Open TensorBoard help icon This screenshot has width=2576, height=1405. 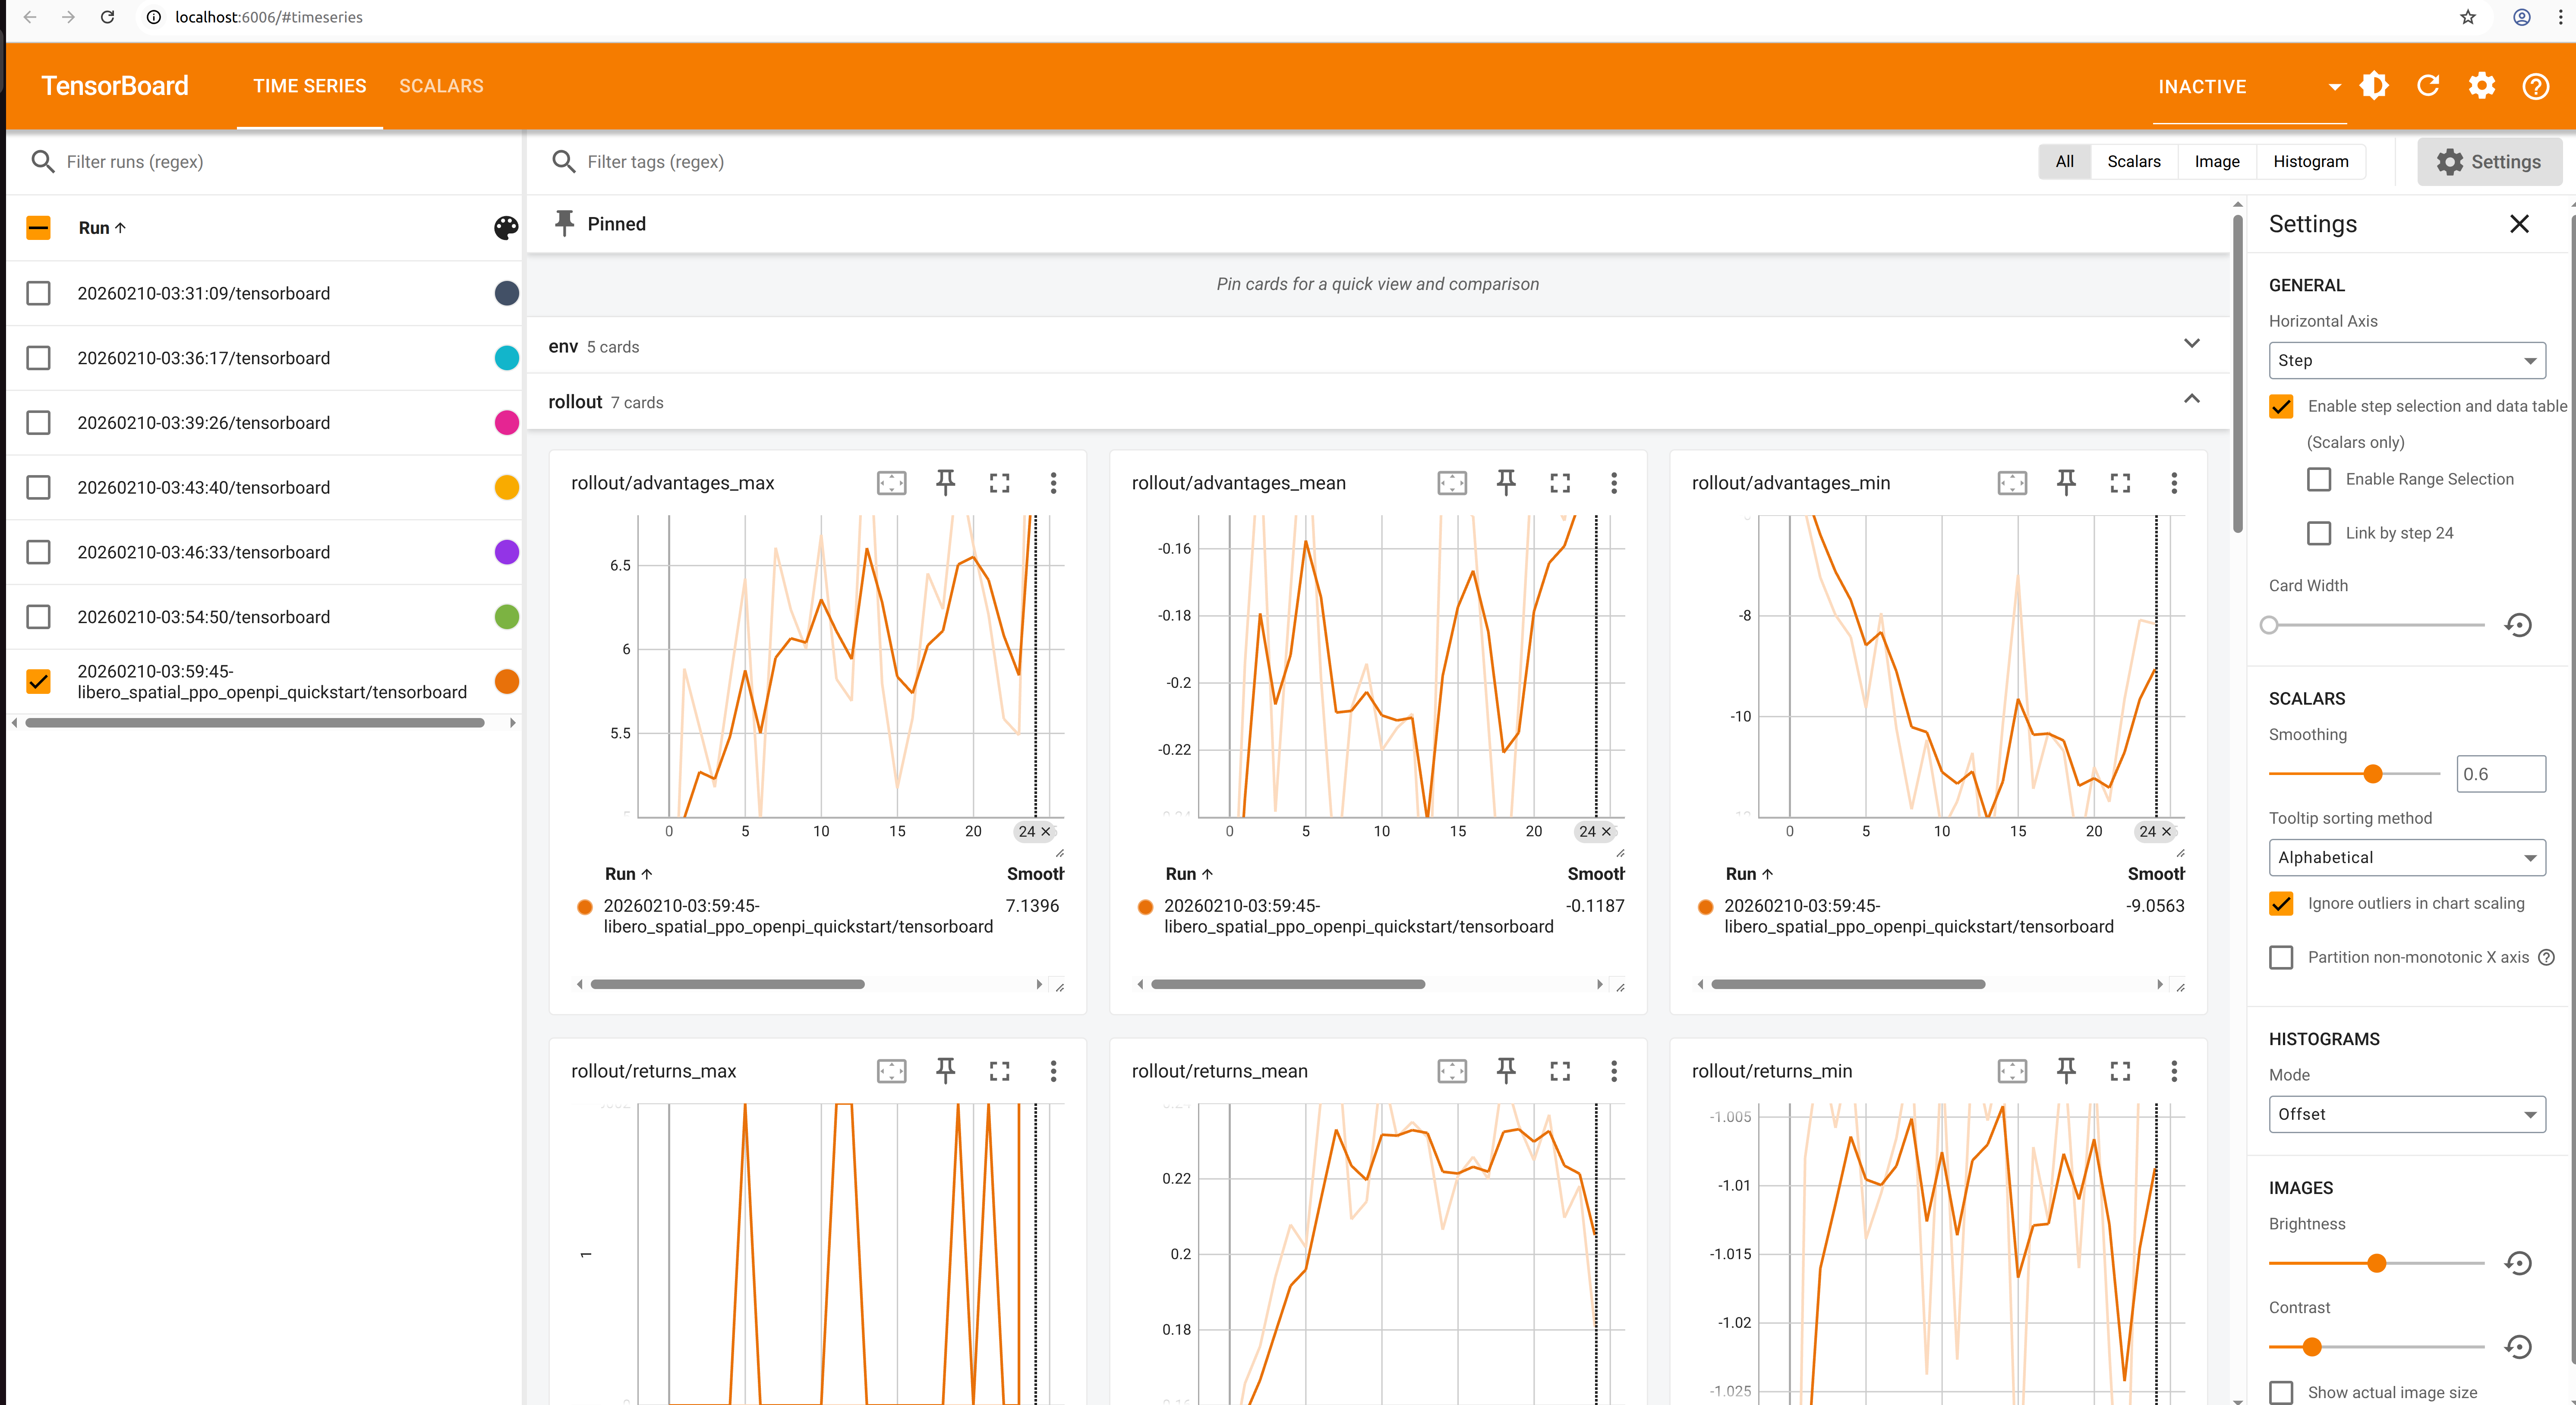pos(2535,86)
